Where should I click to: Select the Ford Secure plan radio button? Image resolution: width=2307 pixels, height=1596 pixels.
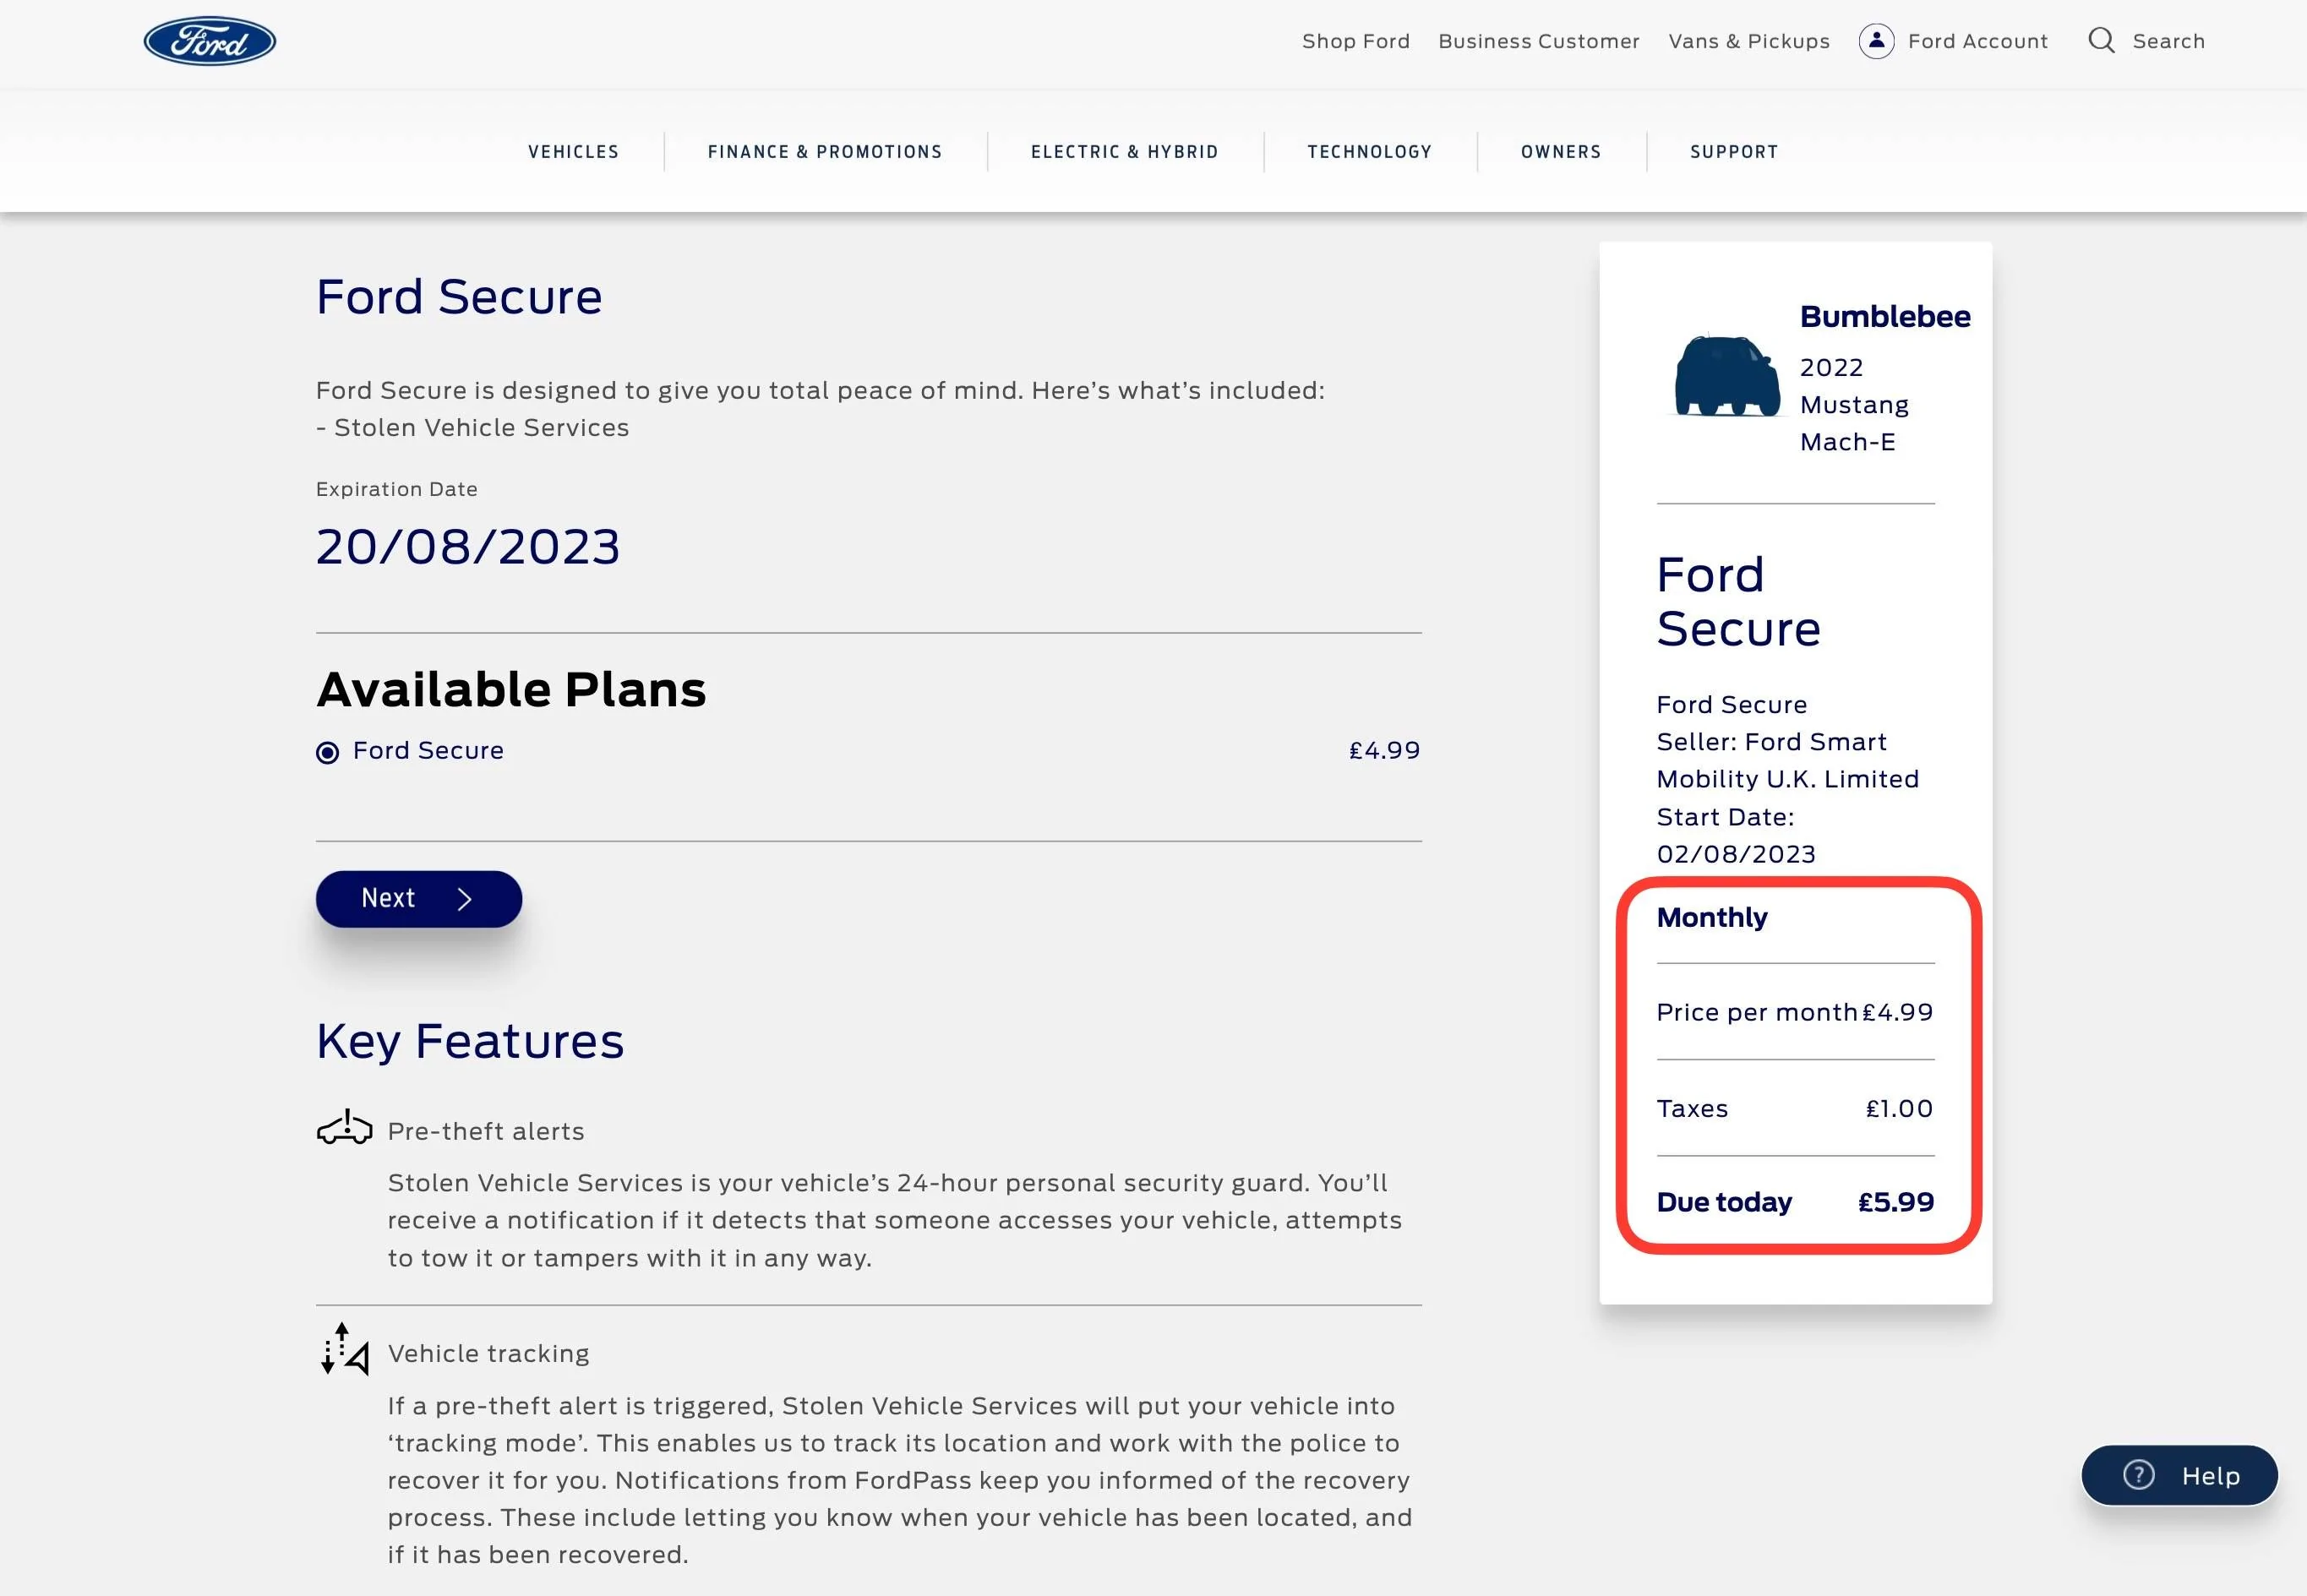coord(327,752)
